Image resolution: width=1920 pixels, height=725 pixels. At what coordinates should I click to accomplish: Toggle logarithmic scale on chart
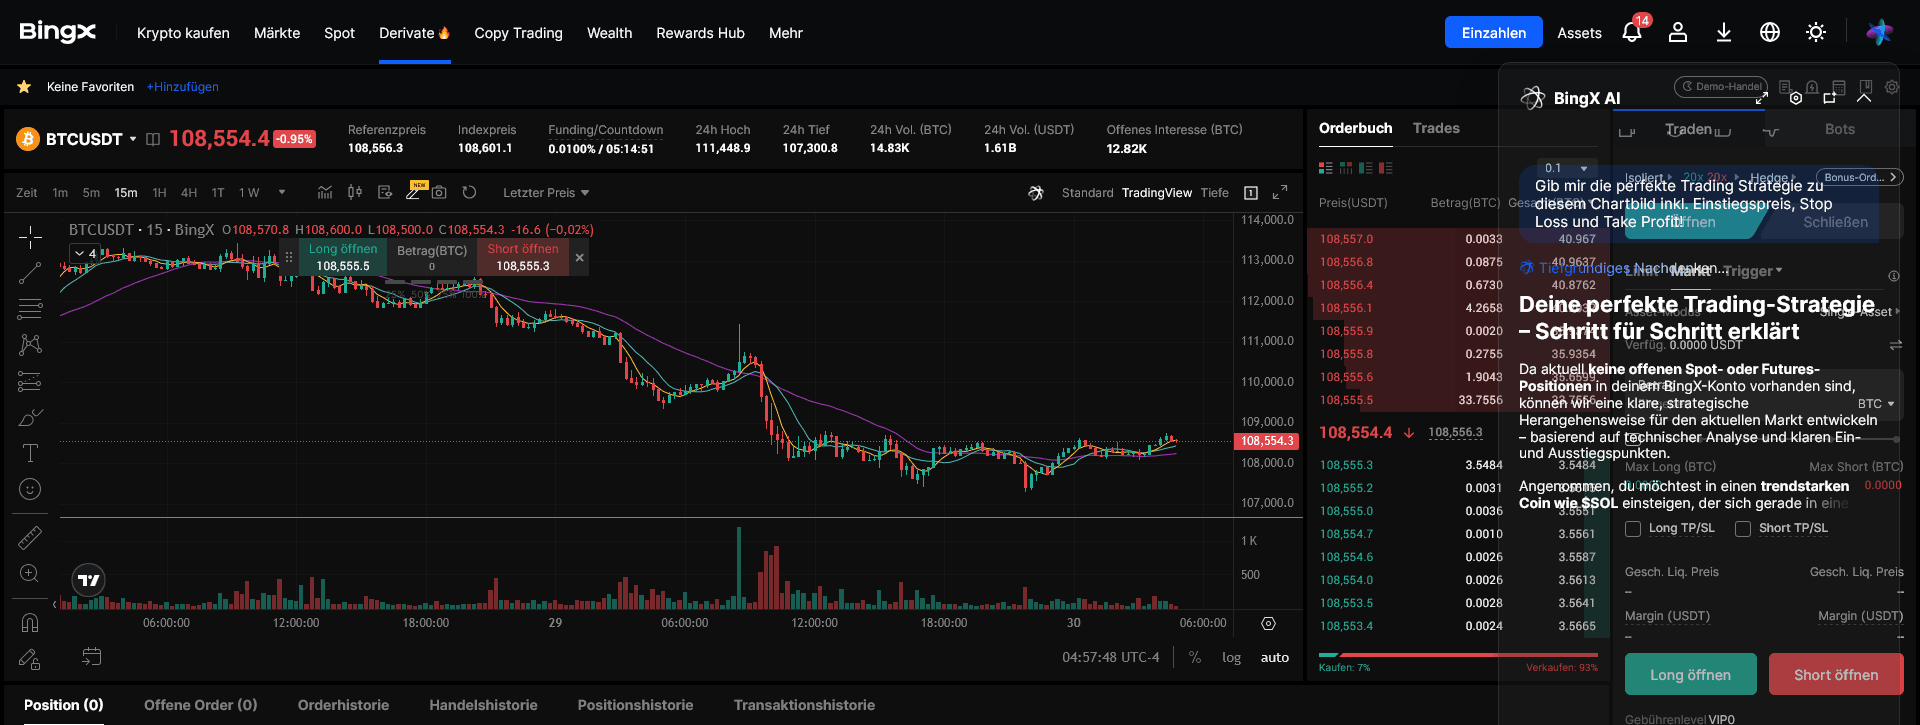coord(1231,657)
